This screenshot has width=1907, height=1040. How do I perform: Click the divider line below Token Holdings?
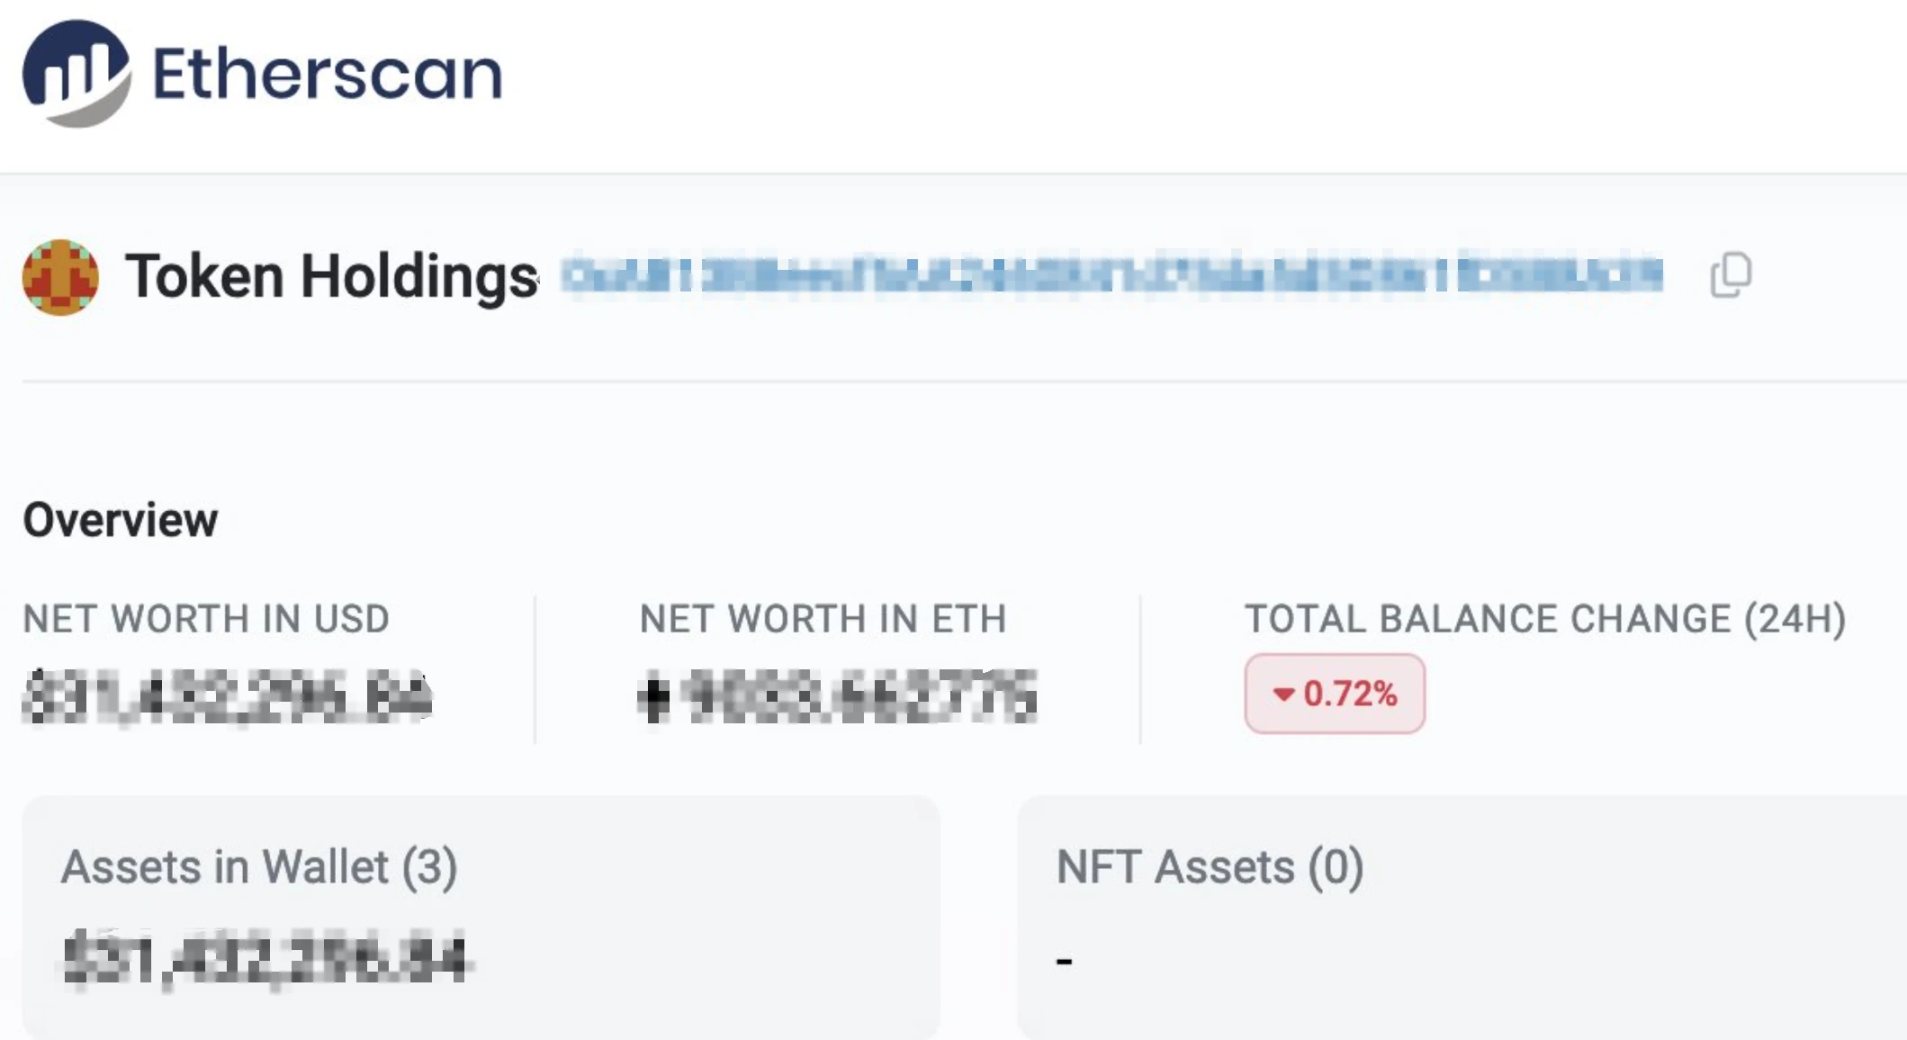coord(964,381)
